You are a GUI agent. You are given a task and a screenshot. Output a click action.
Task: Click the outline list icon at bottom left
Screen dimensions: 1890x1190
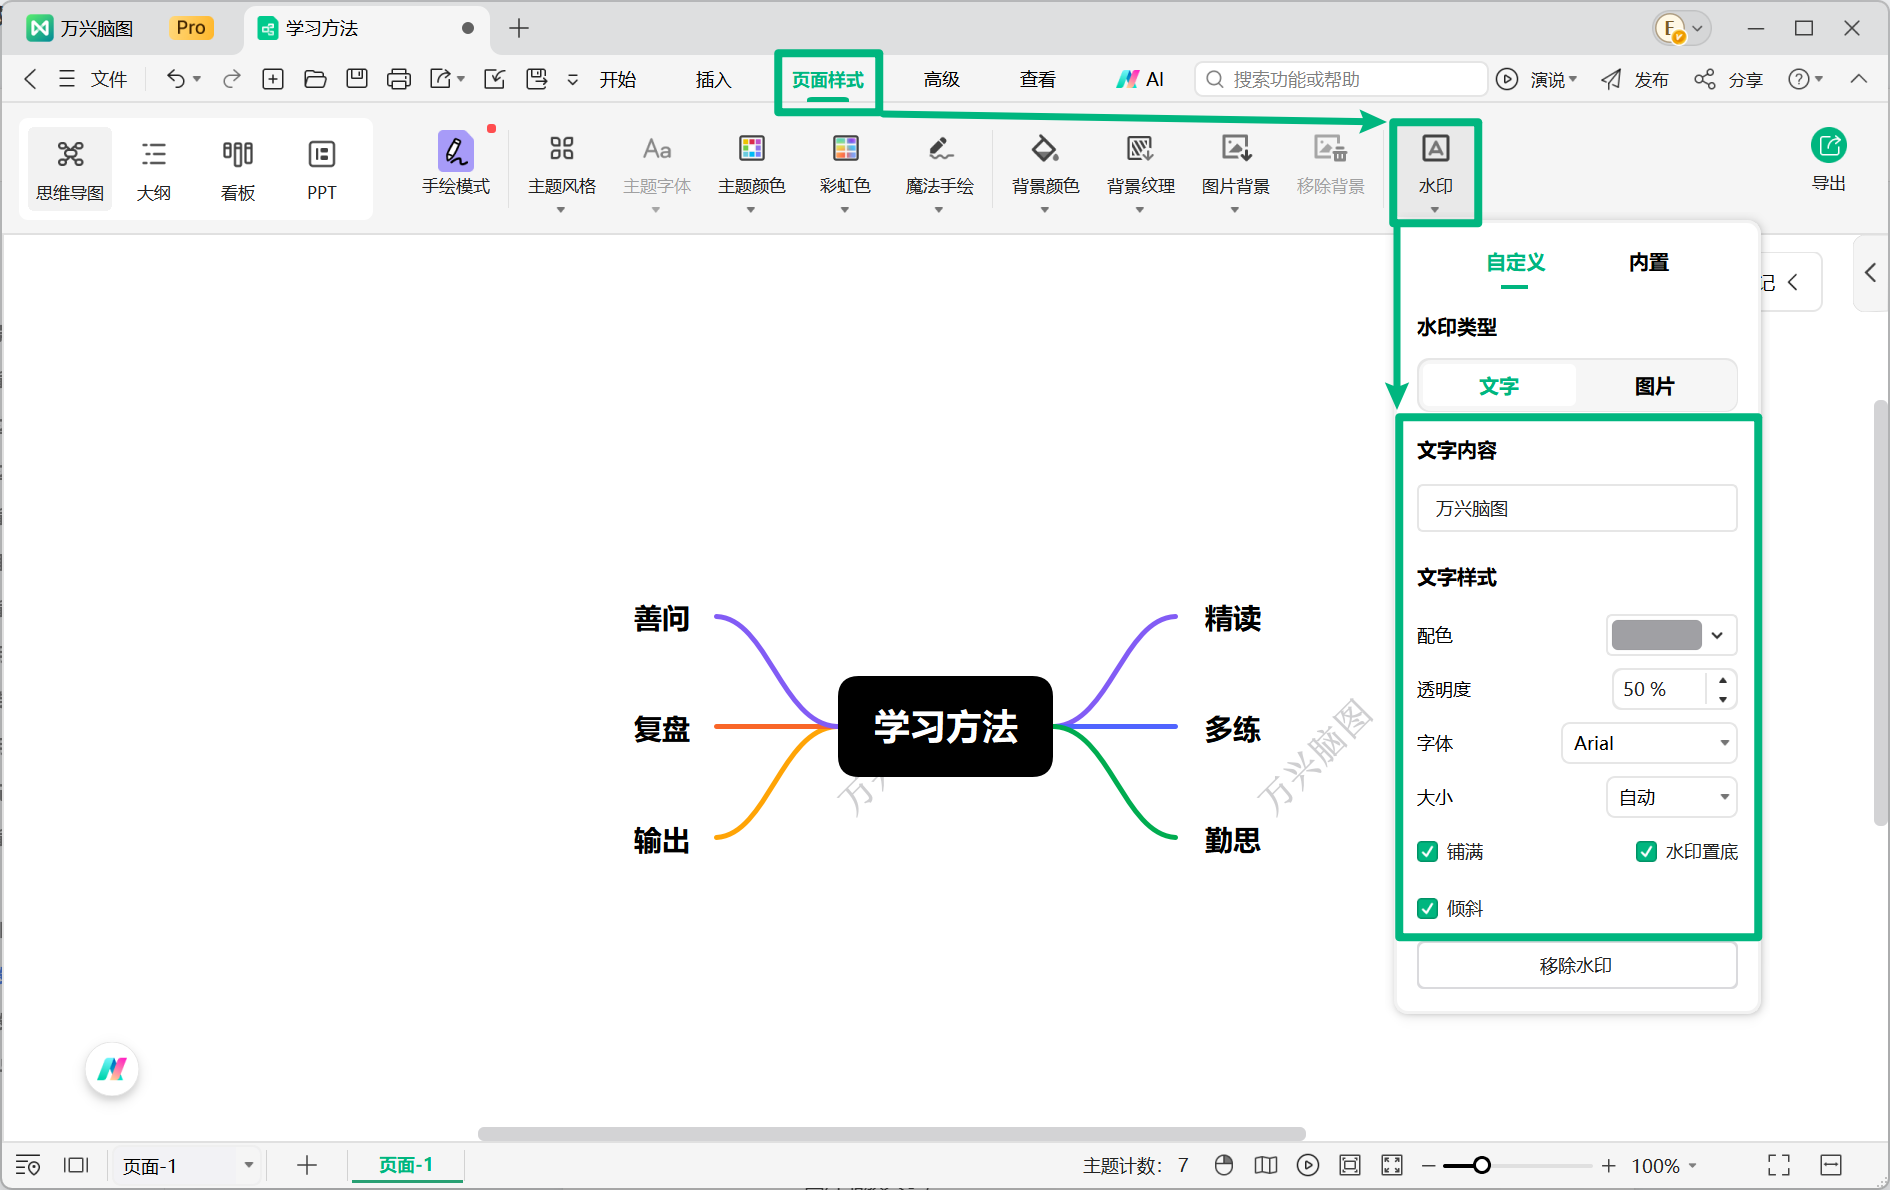point(28,1165)
